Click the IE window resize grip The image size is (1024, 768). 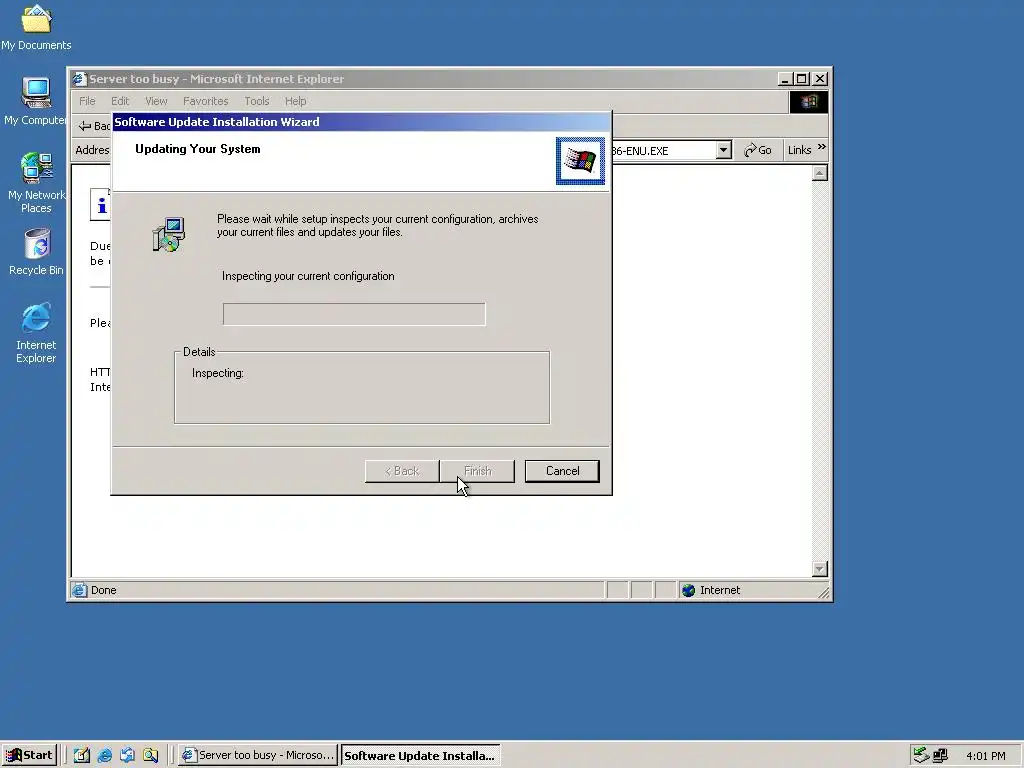point(823,592)
